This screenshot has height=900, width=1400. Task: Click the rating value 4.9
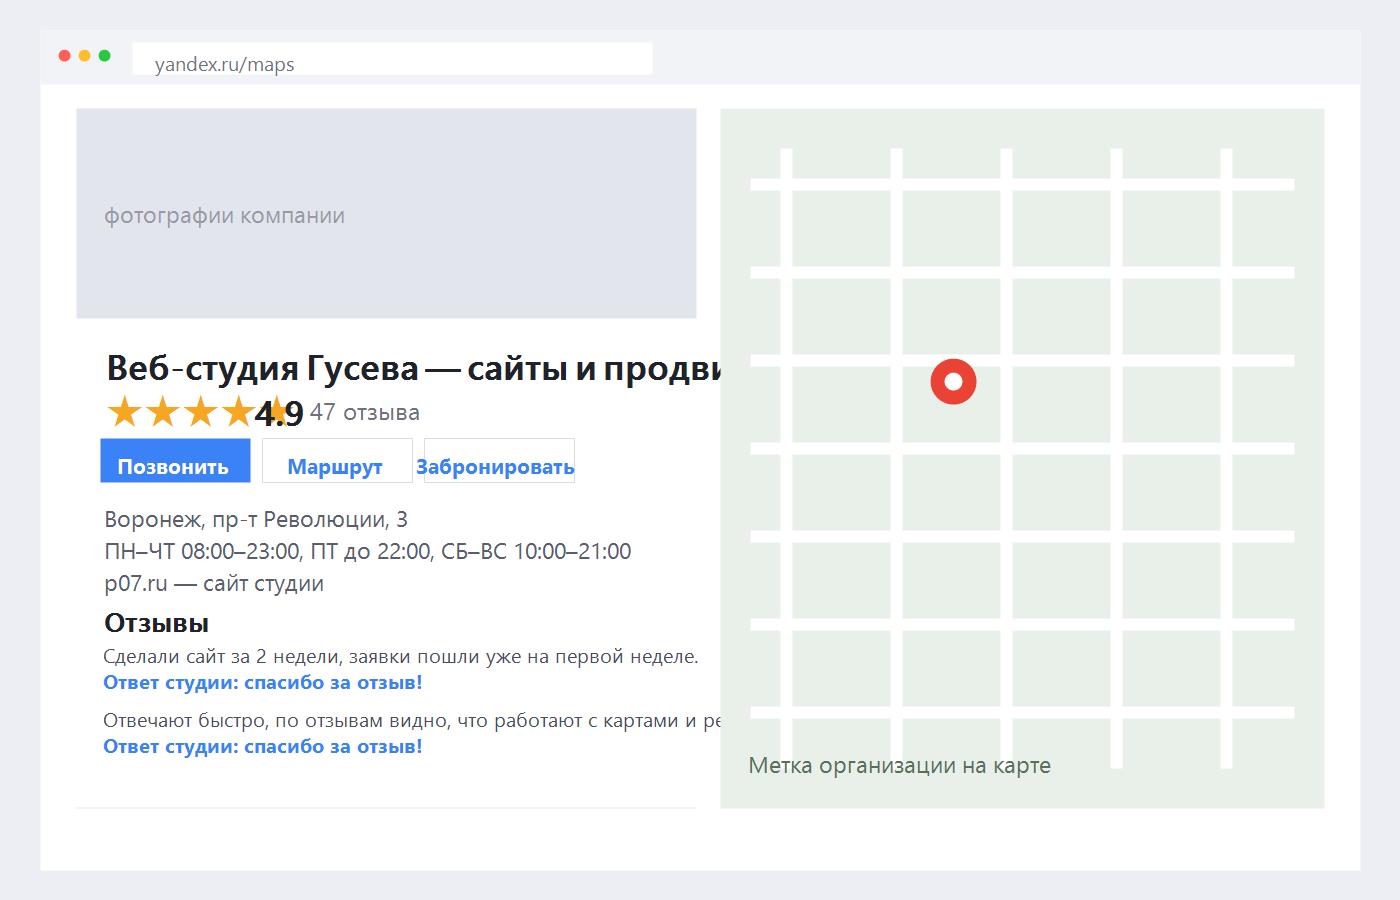tap(279, 413)
